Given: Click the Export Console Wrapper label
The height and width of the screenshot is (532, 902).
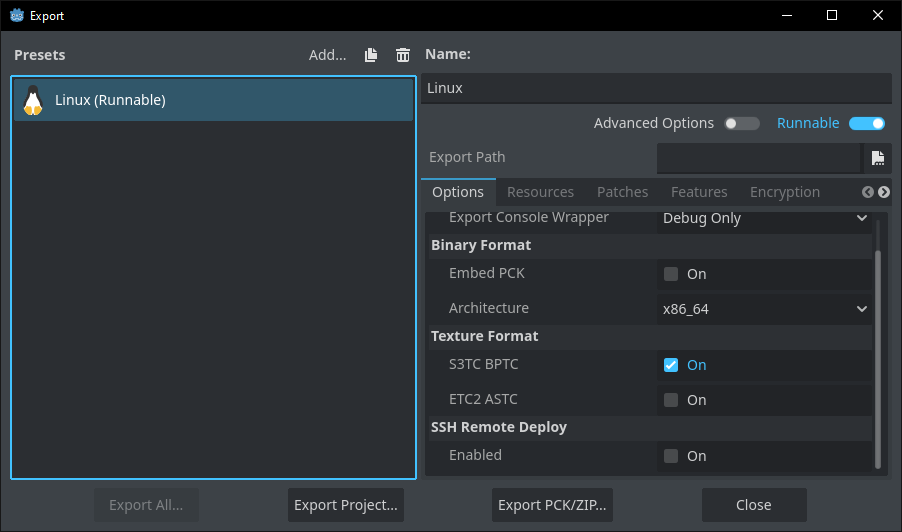Looking at the screenshot, I should [x=529, y=218].
